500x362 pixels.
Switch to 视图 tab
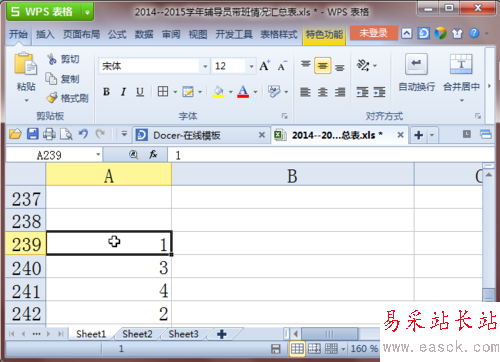[x=198, y=34]
